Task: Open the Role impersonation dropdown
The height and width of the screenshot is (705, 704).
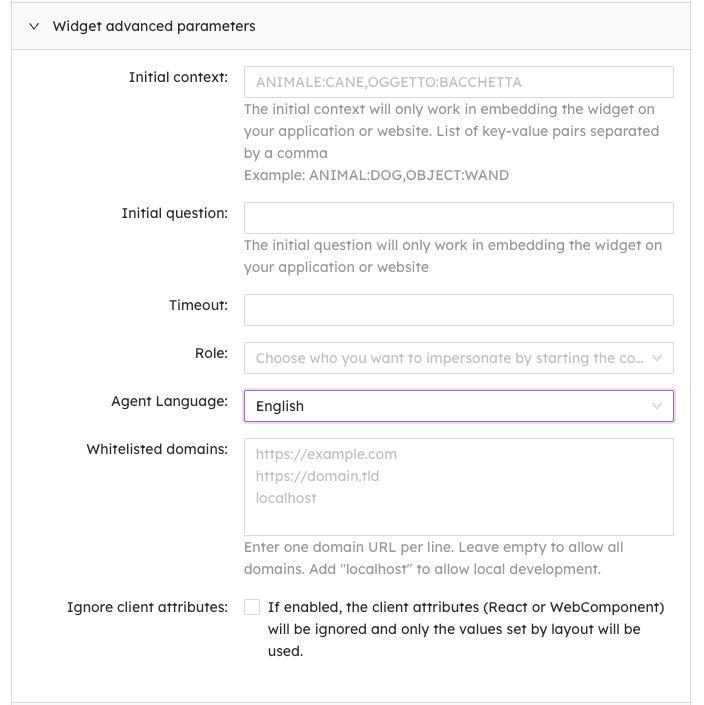Action: click(x=450, y=358)
